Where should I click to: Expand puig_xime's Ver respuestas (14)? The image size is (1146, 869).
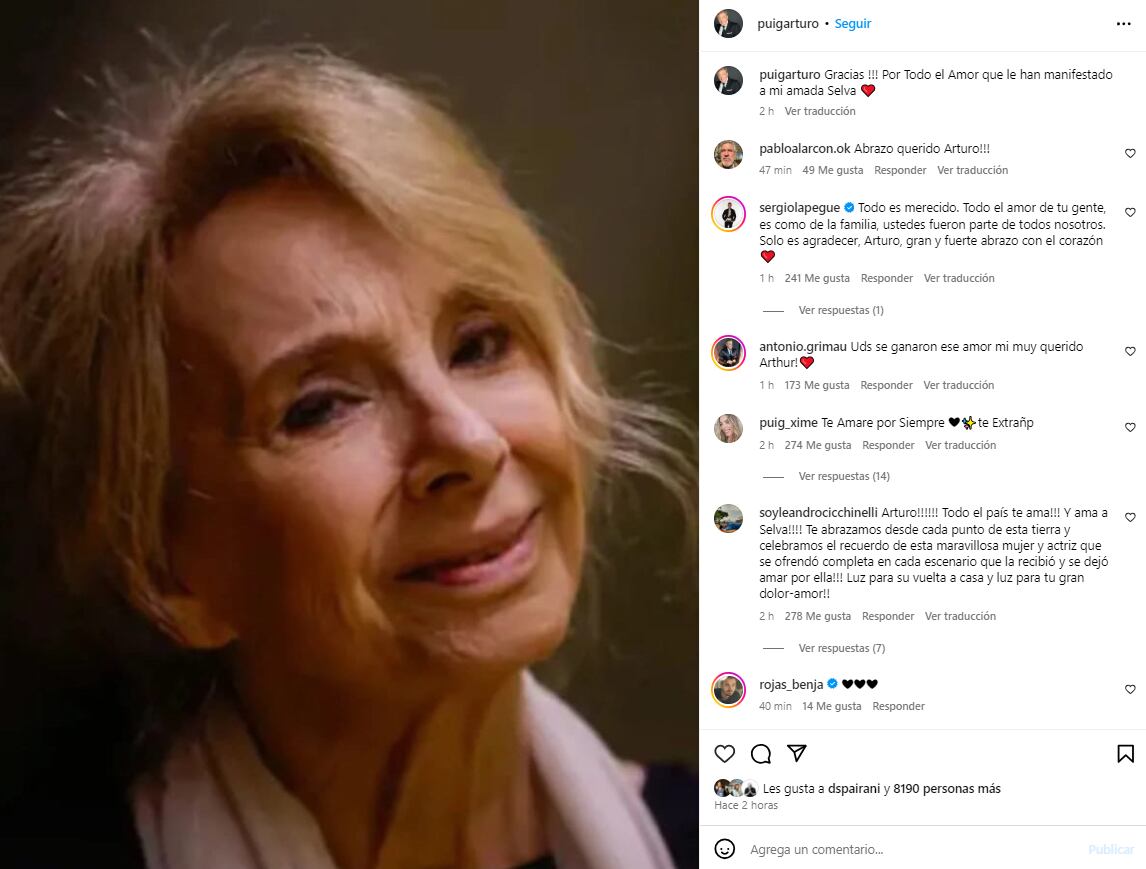pyautogui.click(x=843, y=476)
